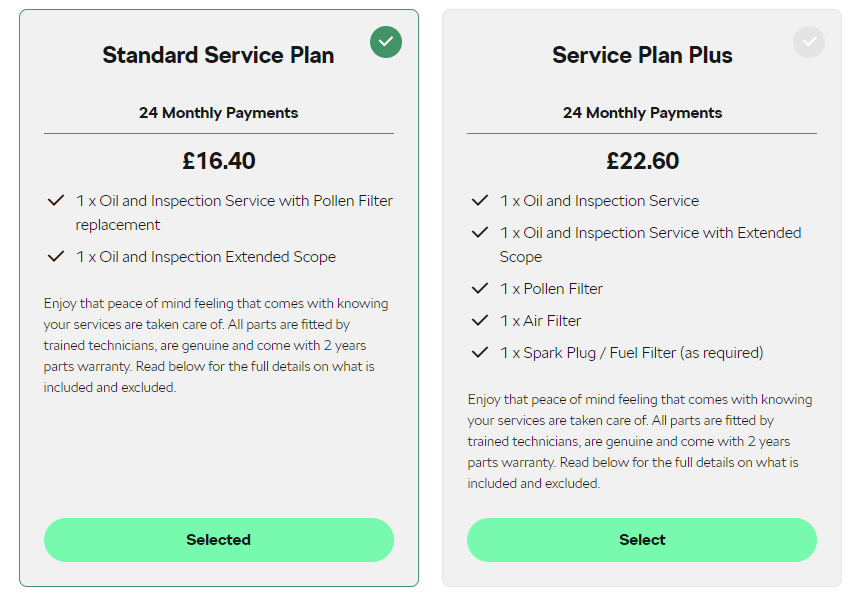This screenshot has width=863, height=603.
Task: Toggle selection on the Plus plan's circle indicator
Action: point(808,42)
